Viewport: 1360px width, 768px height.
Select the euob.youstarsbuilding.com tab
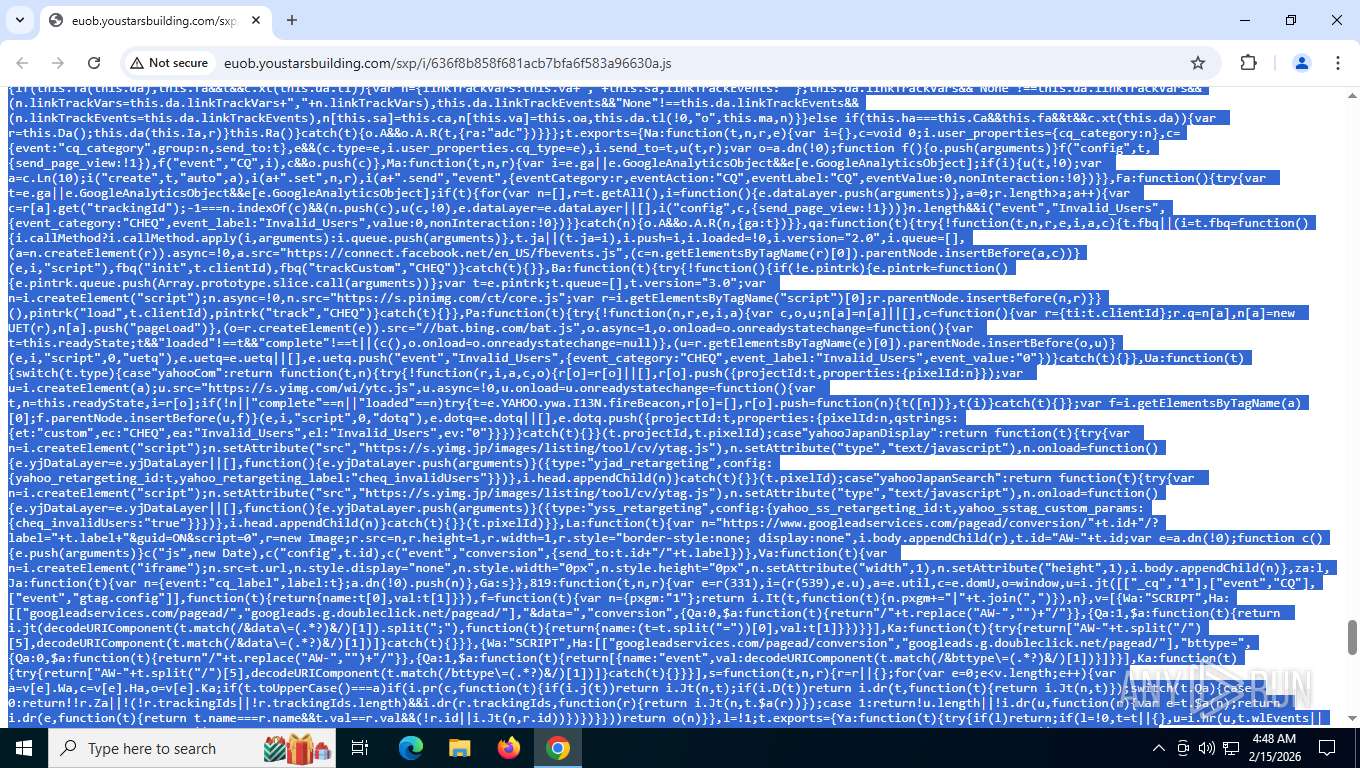pos(153,20)
